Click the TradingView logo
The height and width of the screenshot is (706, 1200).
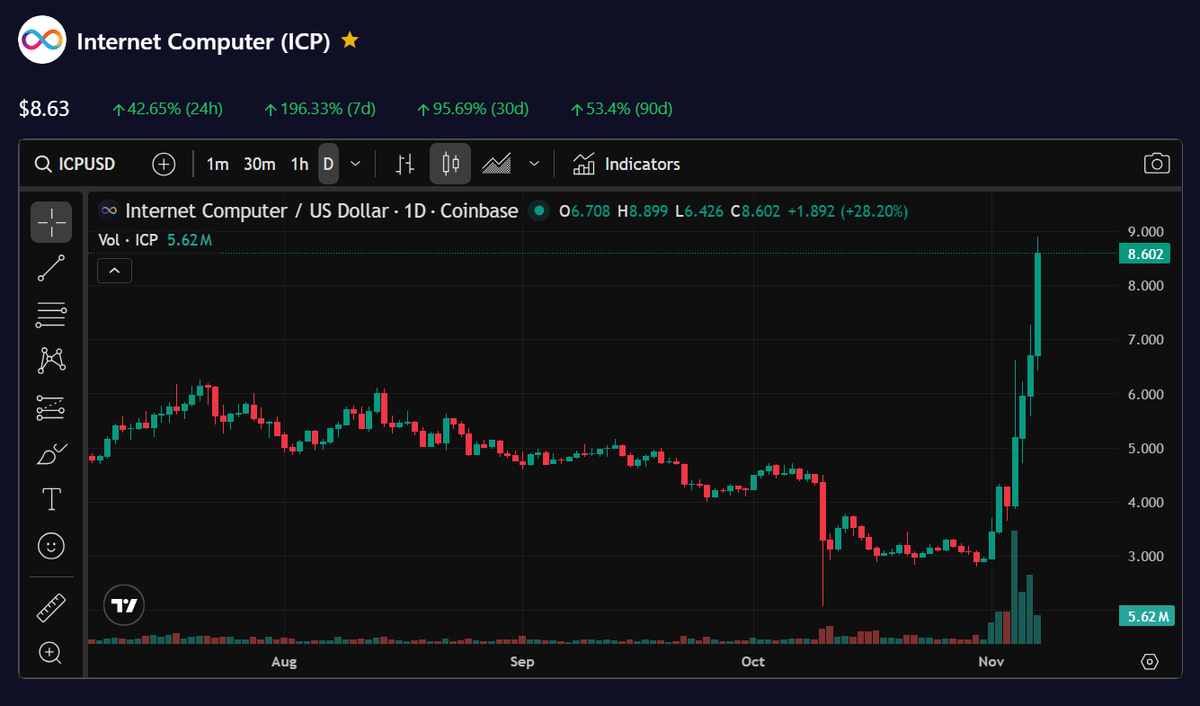(125, 605)
